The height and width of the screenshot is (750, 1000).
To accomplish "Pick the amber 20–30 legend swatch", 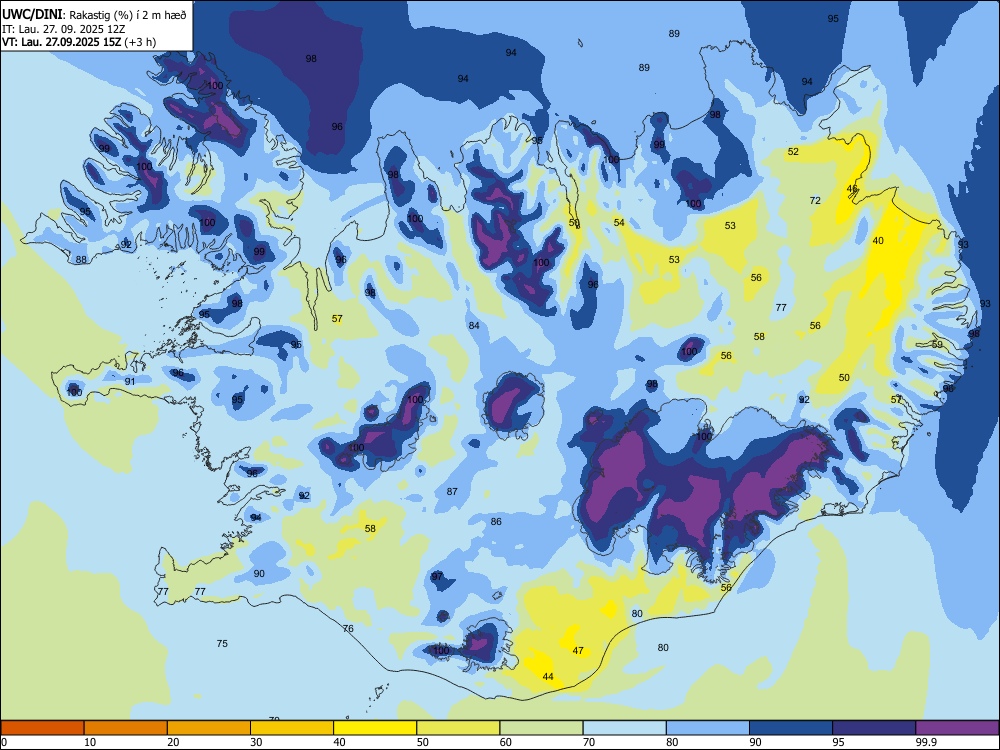I will pyautogui.click(x=209, y=728).
